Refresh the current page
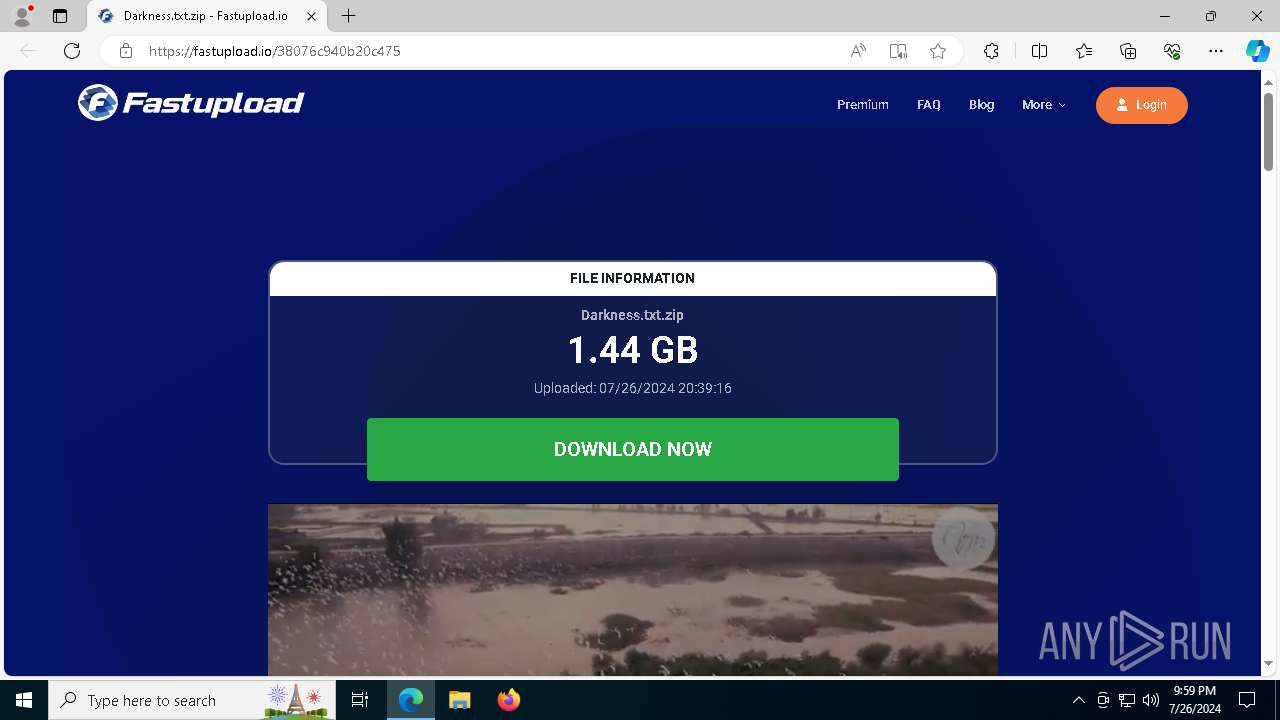 coord(72,51)
